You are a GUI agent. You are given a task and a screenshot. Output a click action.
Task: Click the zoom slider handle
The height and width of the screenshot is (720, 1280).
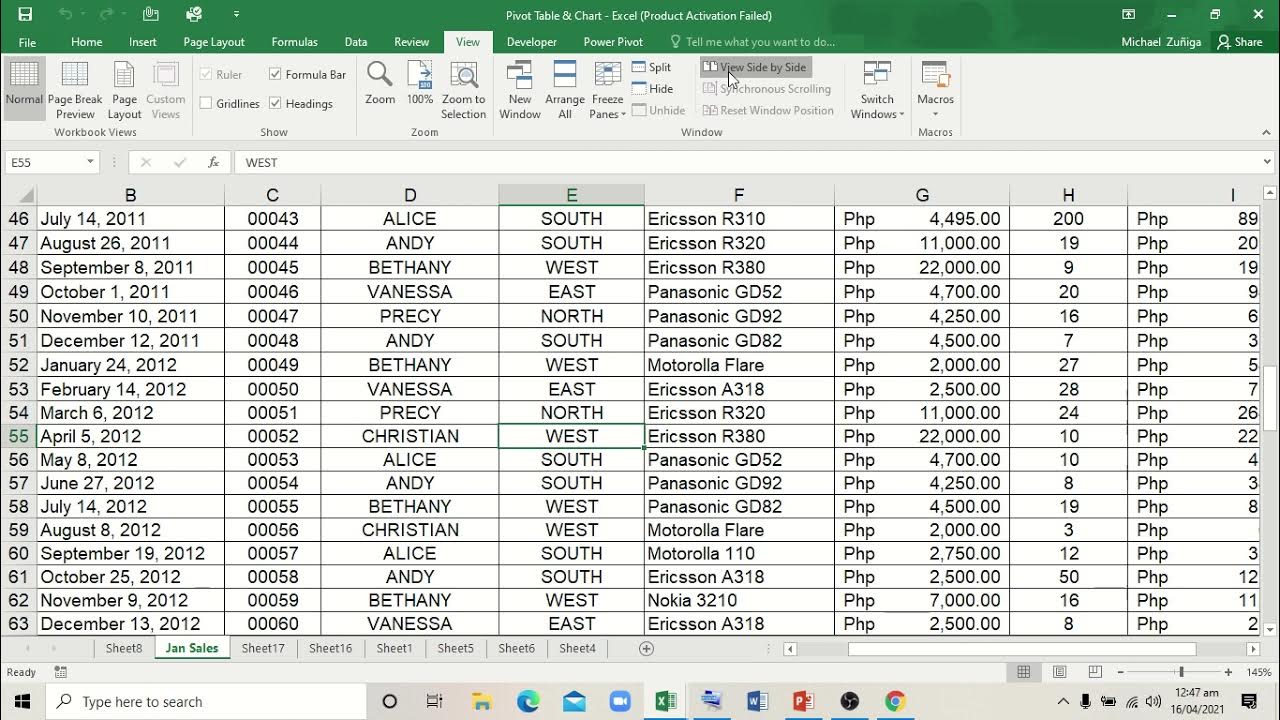[x=1181, y=672]
